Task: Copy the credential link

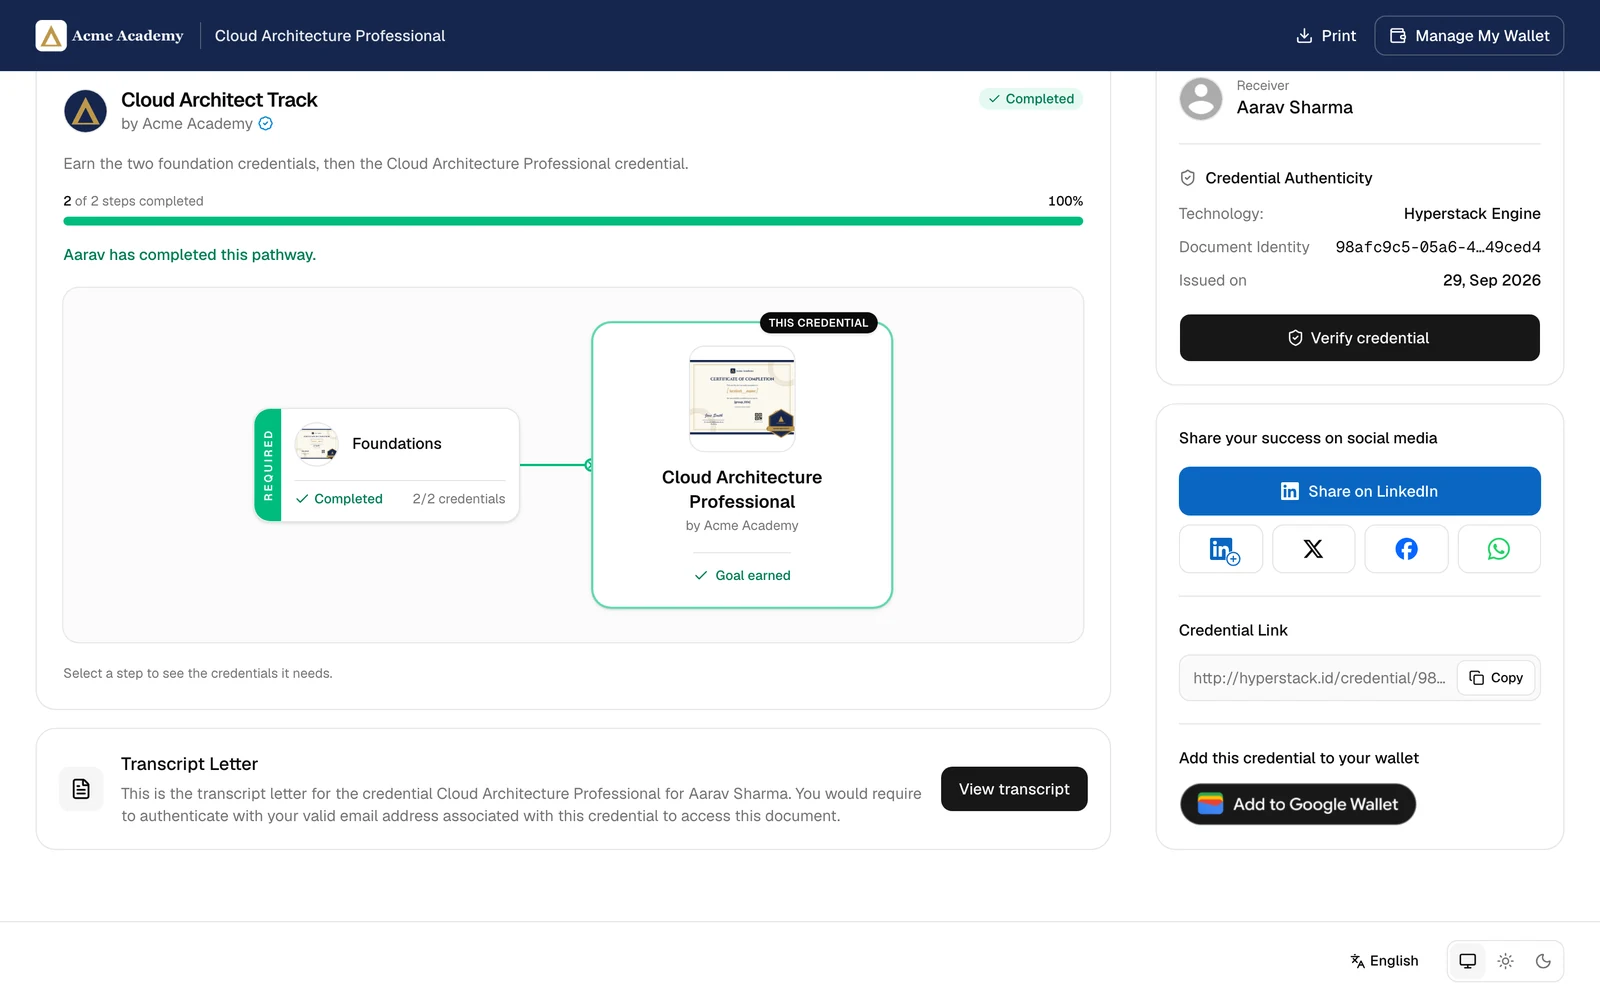Action: coord(1496,678)
